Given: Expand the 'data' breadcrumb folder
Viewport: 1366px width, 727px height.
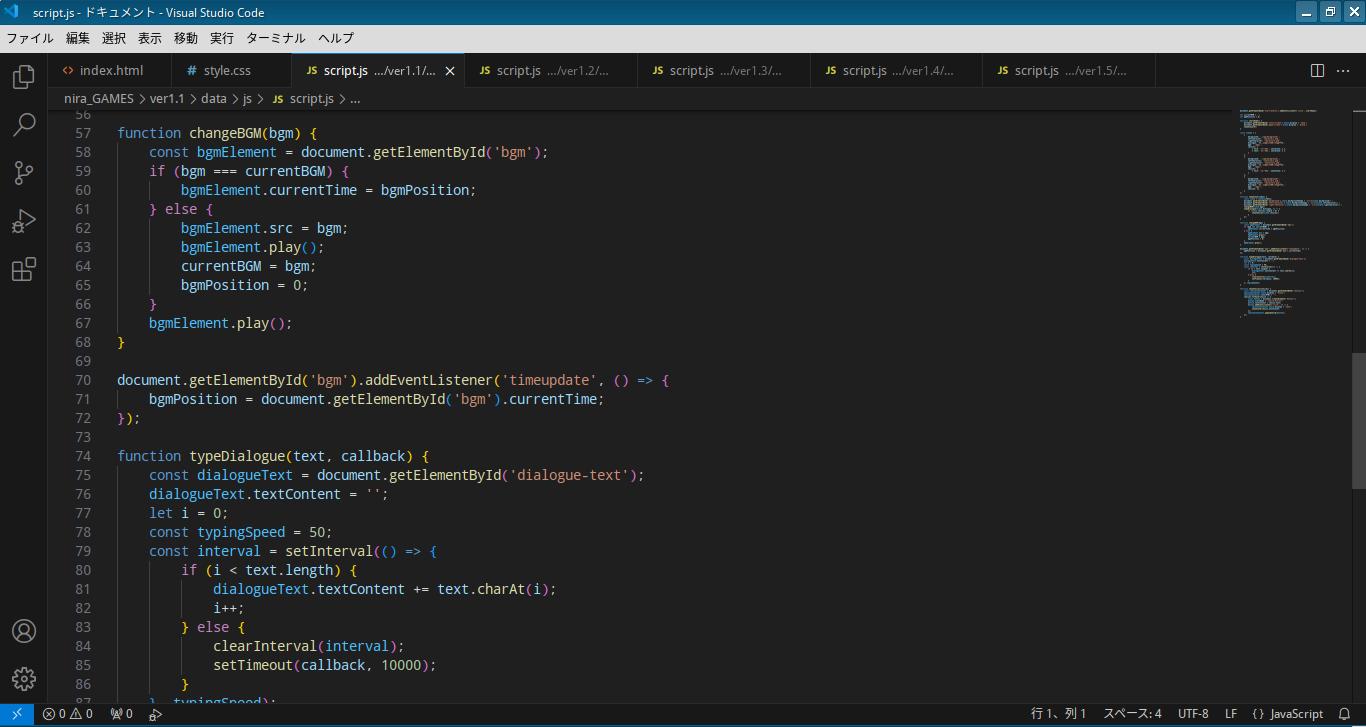Looking at the screenshot, I should click(x=213, y=99).
